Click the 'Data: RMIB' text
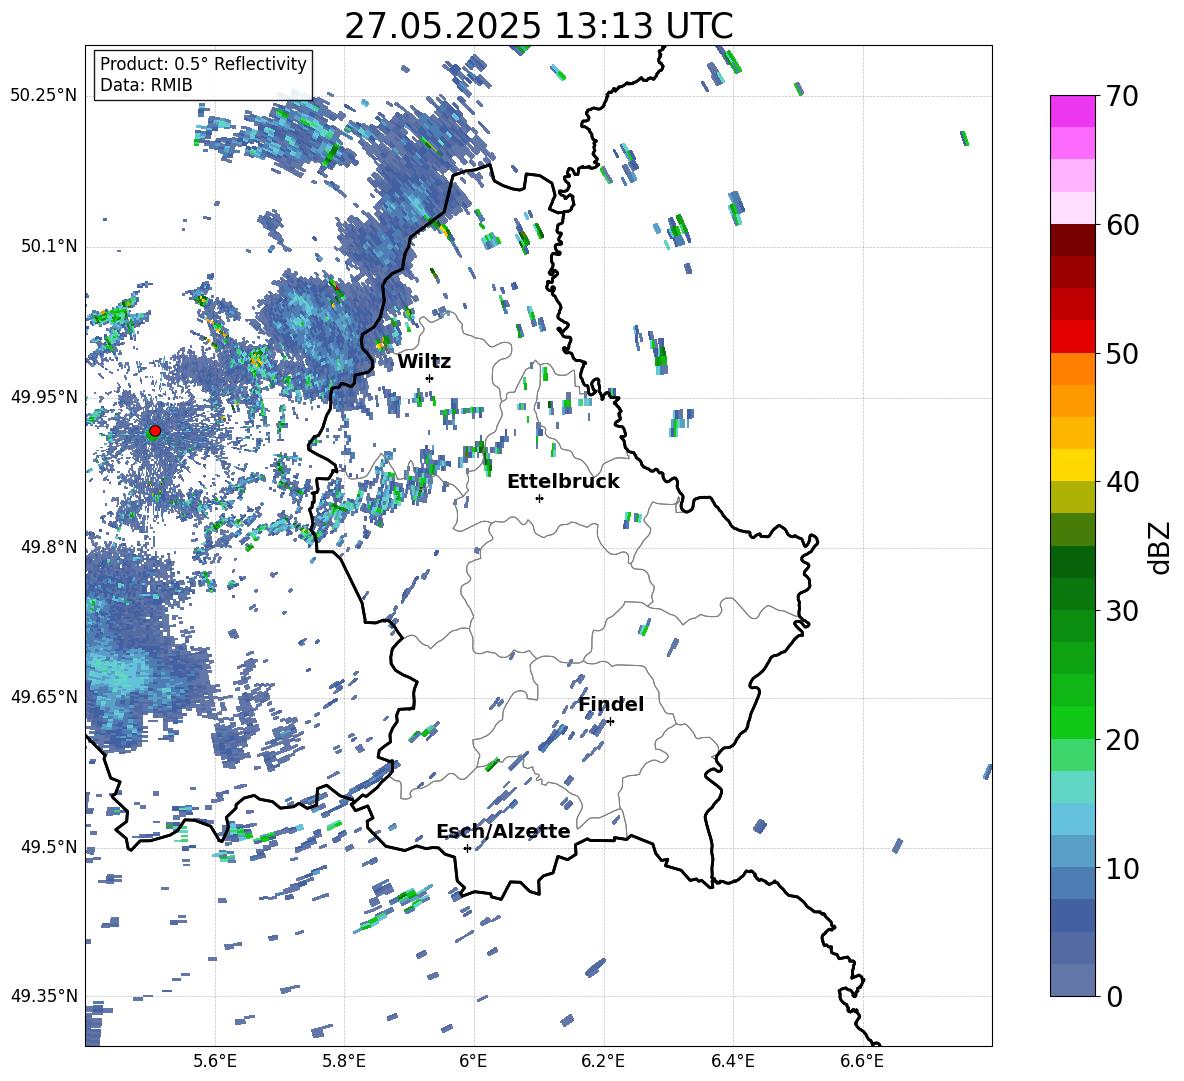This screenshot has width=1184, height=1081. [146, 85]
